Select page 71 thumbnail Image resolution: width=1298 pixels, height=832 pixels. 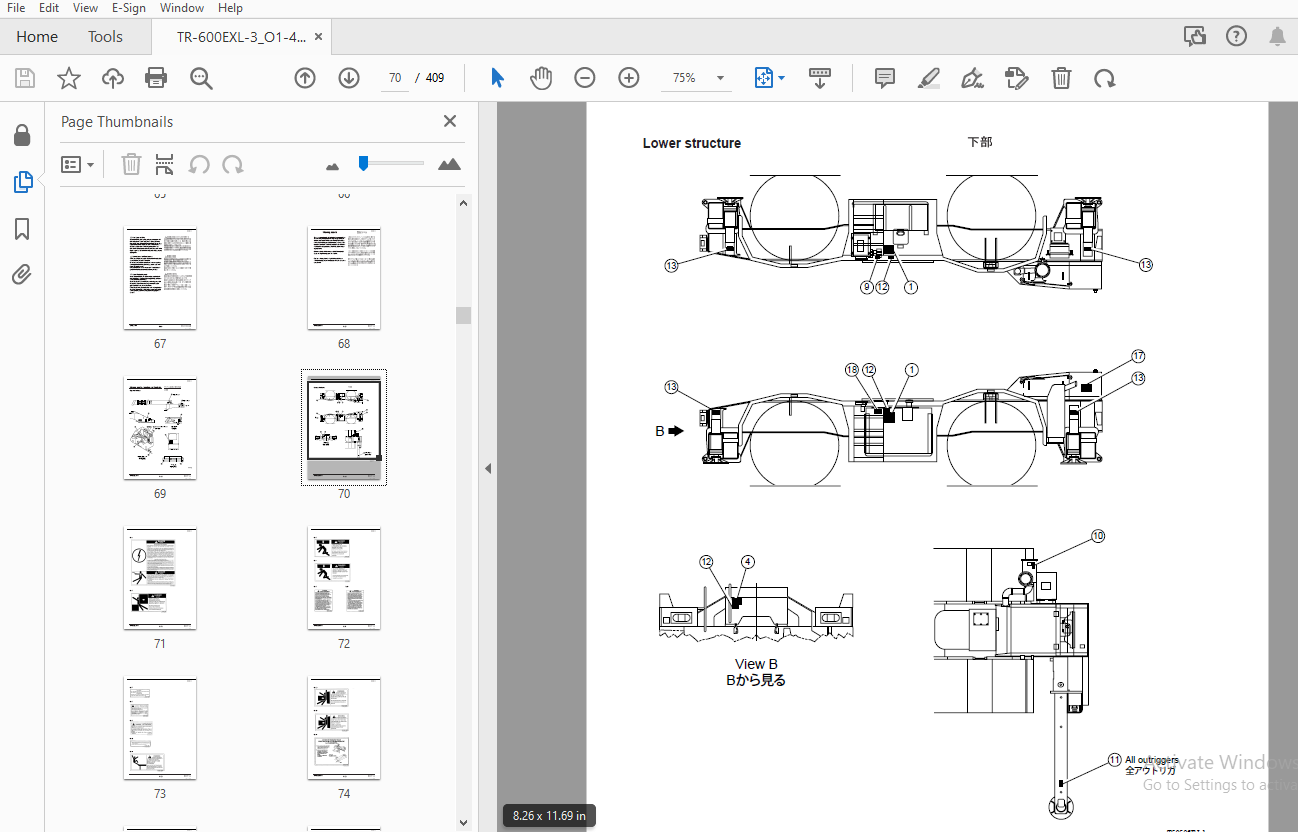(x=160, y=578)
